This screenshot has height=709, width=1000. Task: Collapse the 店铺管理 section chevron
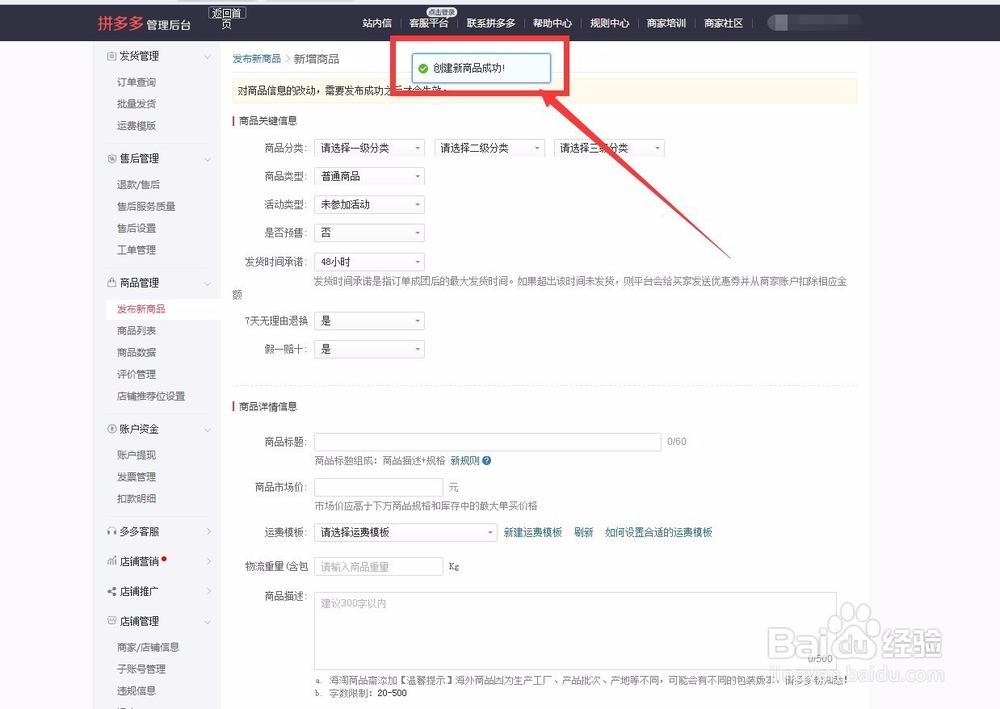[x=207, y=622]
